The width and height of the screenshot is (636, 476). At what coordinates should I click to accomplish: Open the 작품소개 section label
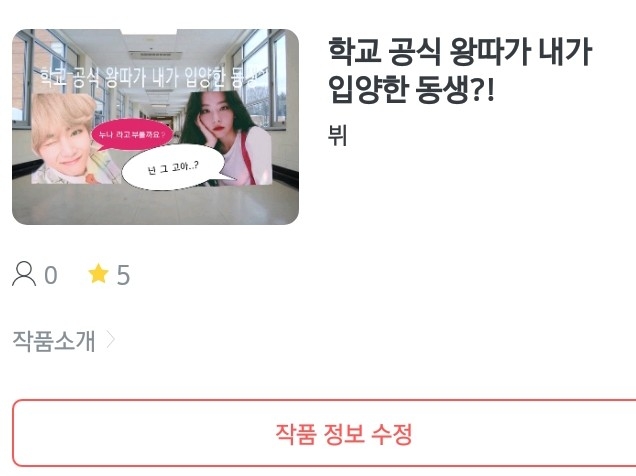(54, 341)
